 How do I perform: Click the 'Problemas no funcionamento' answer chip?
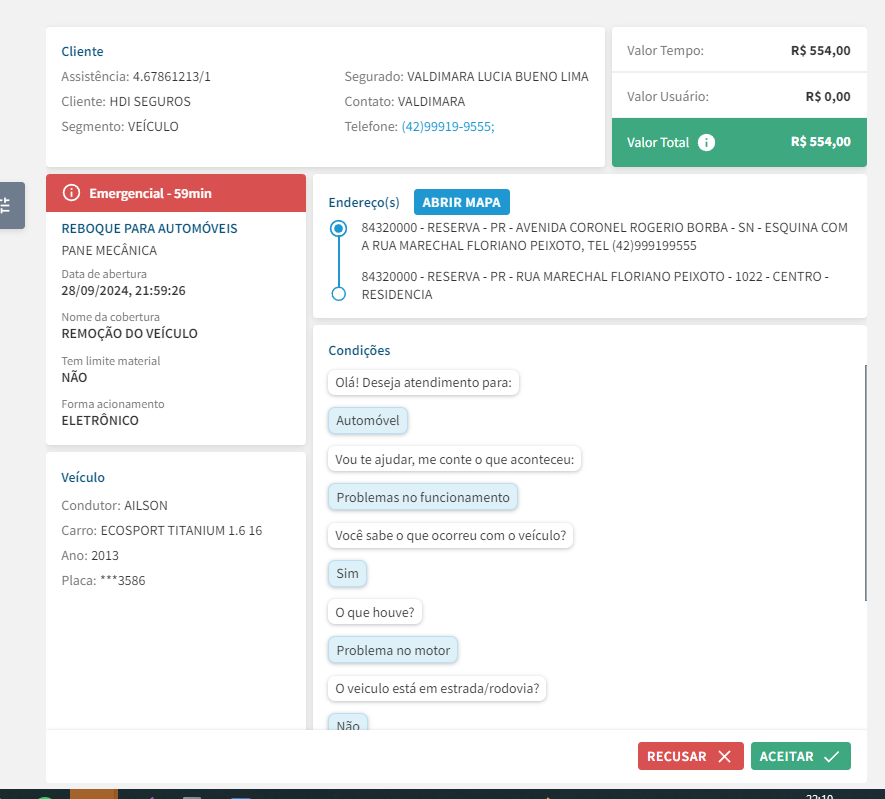pyautogui.click(x=422, y=497)
